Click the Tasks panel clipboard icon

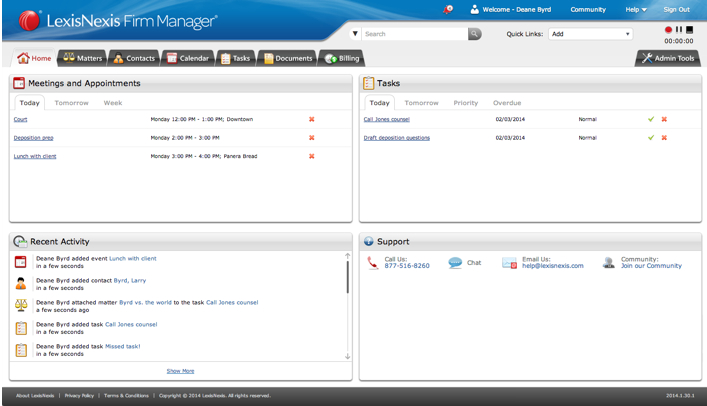tap(368, 83)
